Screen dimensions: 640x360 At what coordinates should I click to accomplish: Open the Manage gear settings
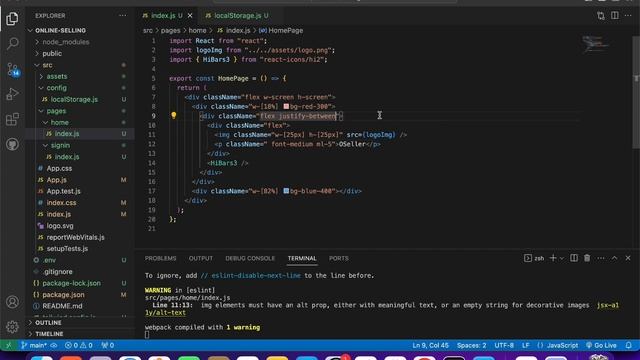(x=12, y=327)
